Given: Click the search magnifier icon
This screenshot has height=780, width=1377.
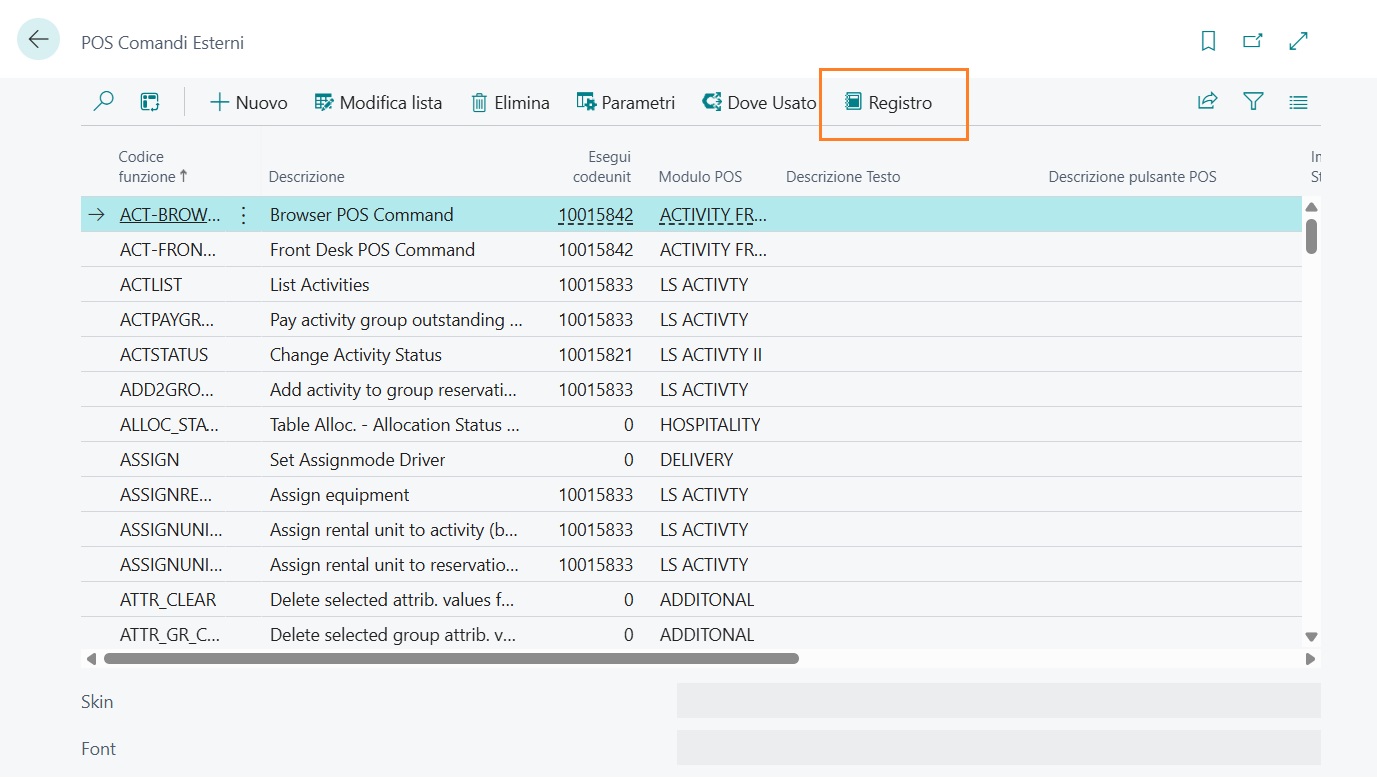Looking at the screenshot, I should [103, 101].
